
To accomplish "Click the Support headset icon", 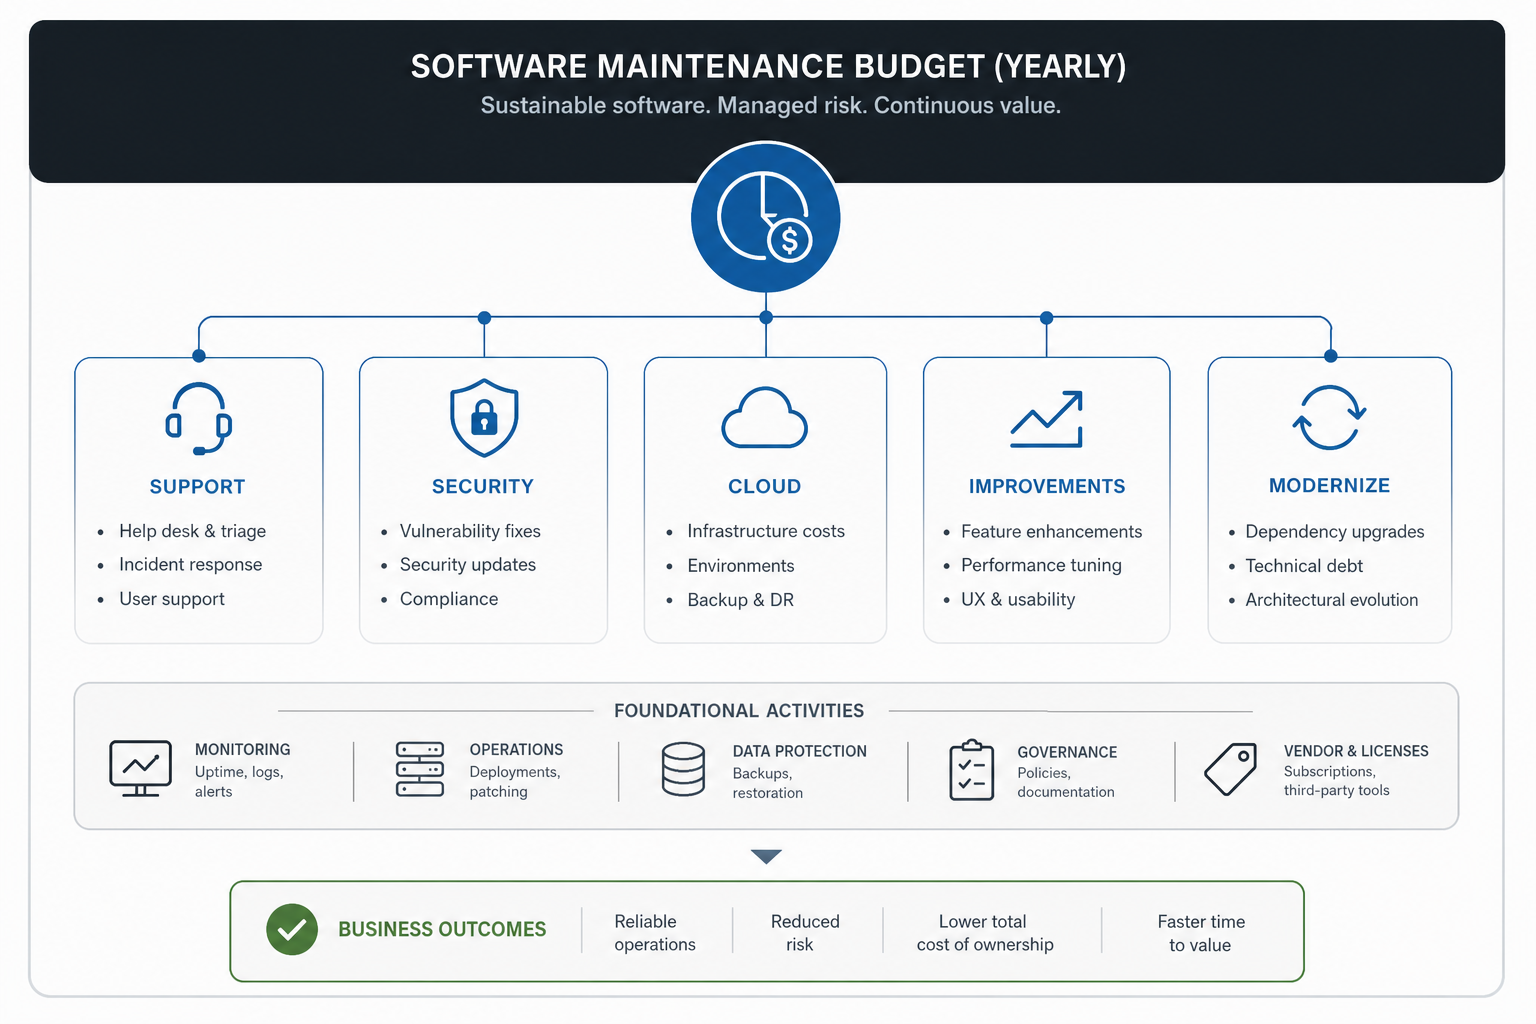I will [199, 418].
